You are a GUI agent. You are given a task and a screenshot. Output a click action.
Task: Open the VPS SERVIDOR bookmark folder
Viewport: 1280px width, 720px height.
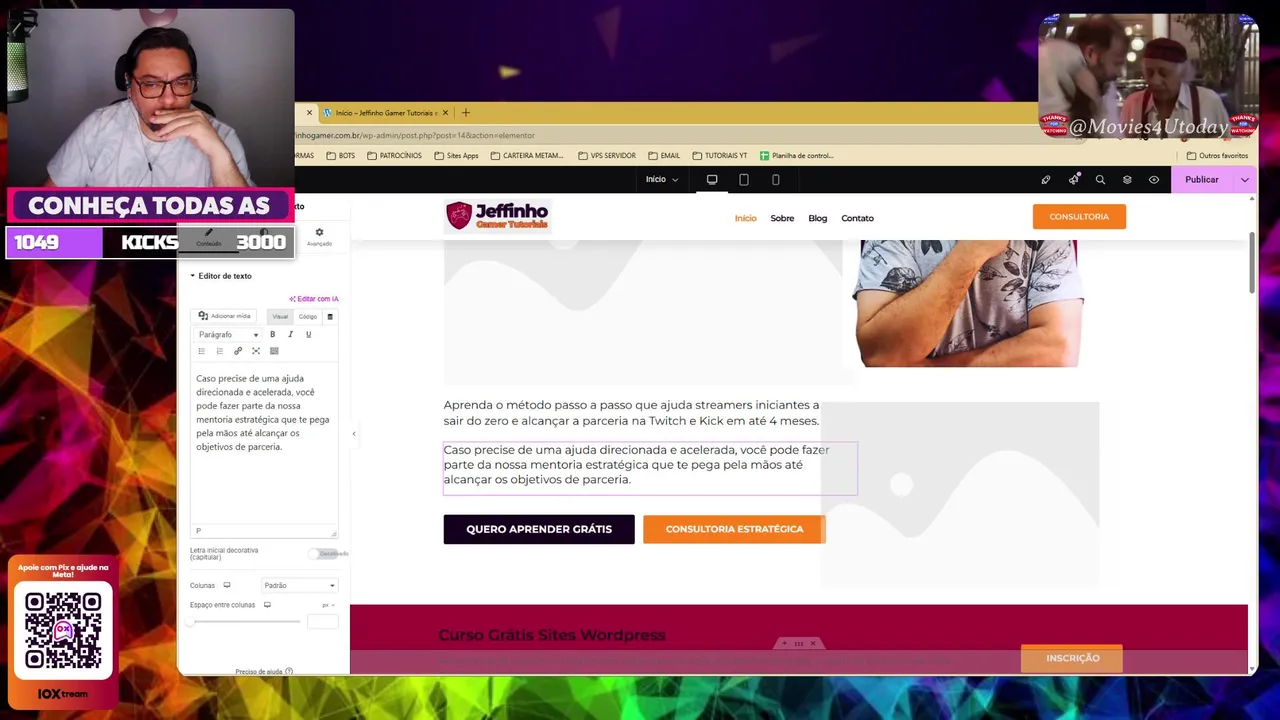coord(607,156)
